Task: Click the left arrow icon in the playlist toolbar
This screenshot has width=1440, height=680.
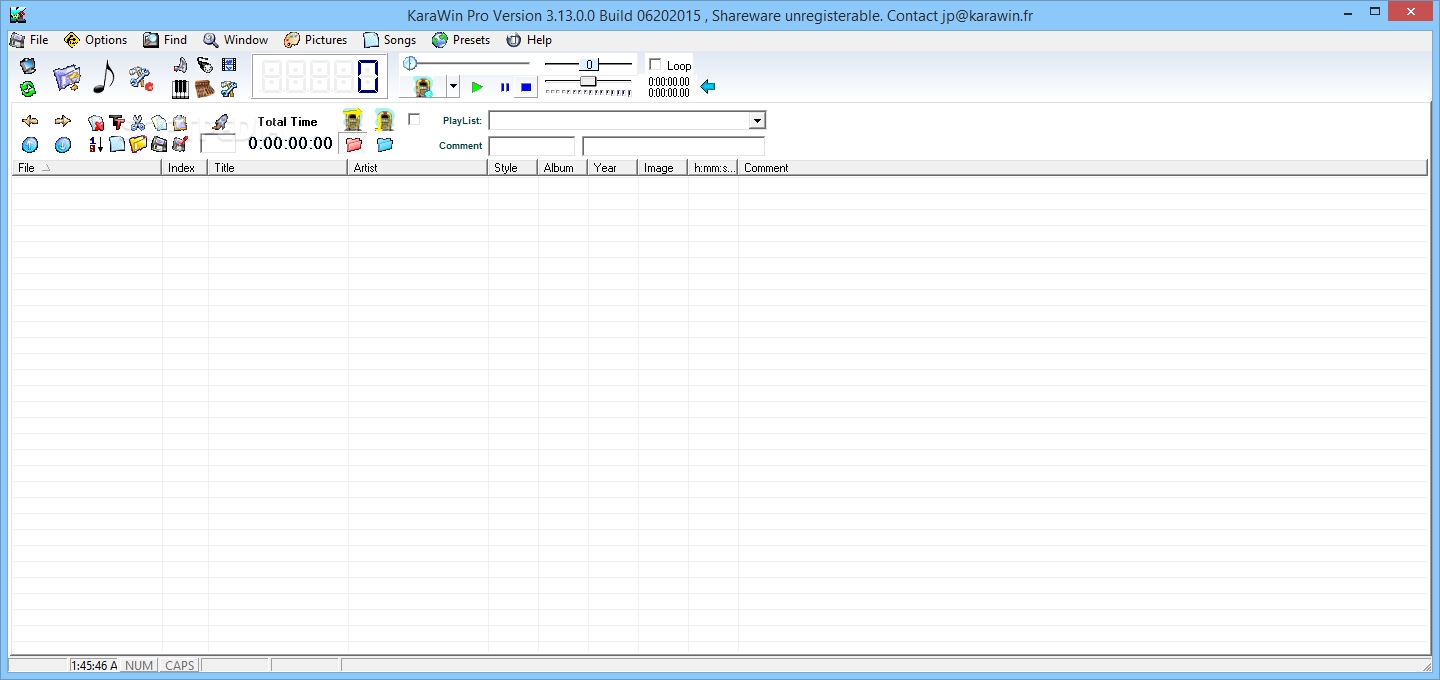Action: tap(30, 121)
